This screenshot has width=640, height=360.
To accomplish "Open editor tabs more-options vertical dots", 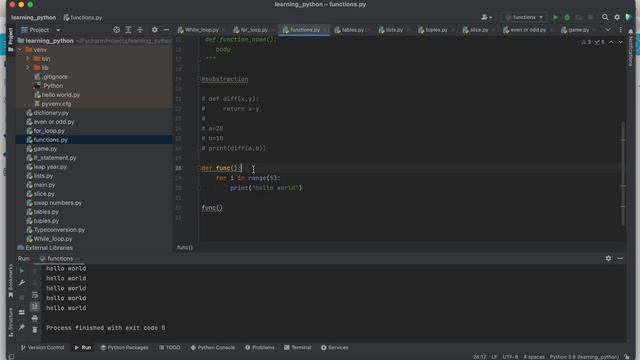I will point(620,30).
